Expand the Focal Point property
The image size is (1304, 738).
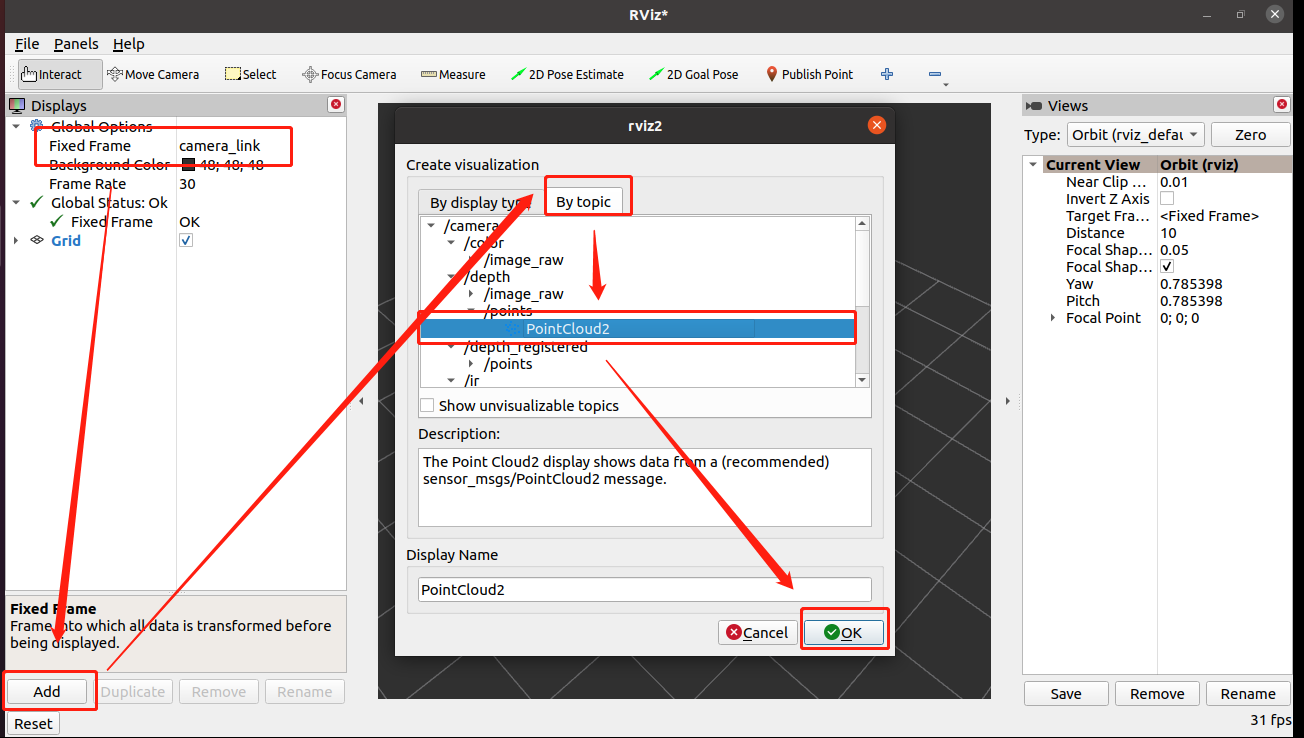[x=1052, y=318]
